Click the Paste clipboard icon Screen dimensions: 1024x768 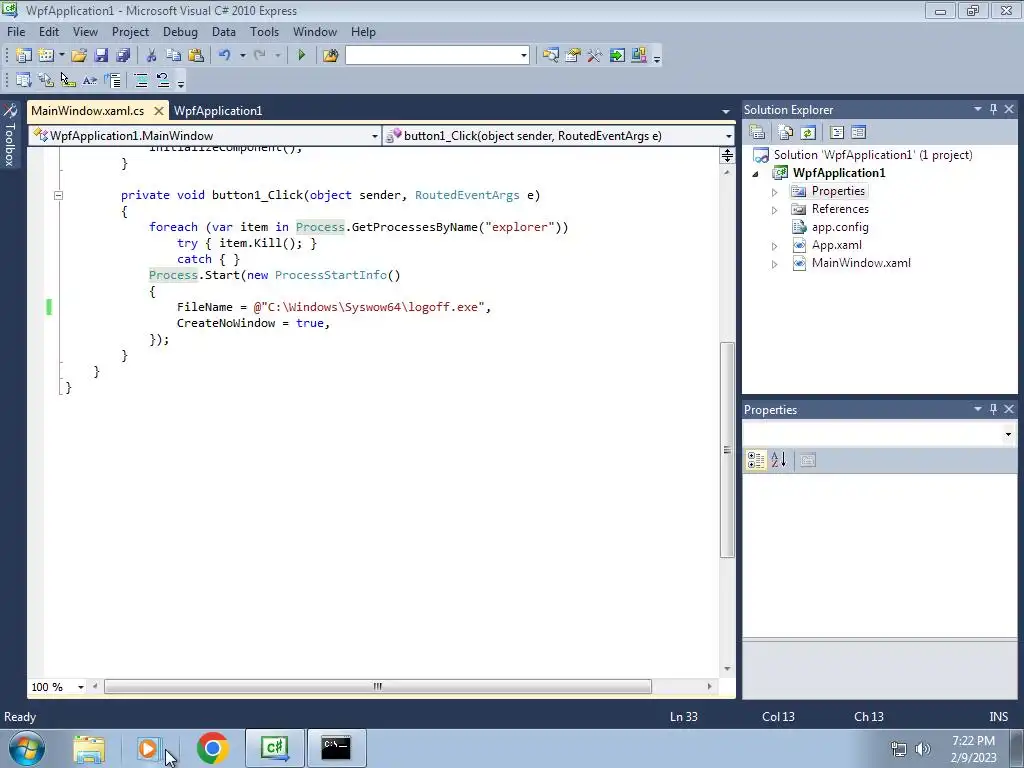(195, 56)
